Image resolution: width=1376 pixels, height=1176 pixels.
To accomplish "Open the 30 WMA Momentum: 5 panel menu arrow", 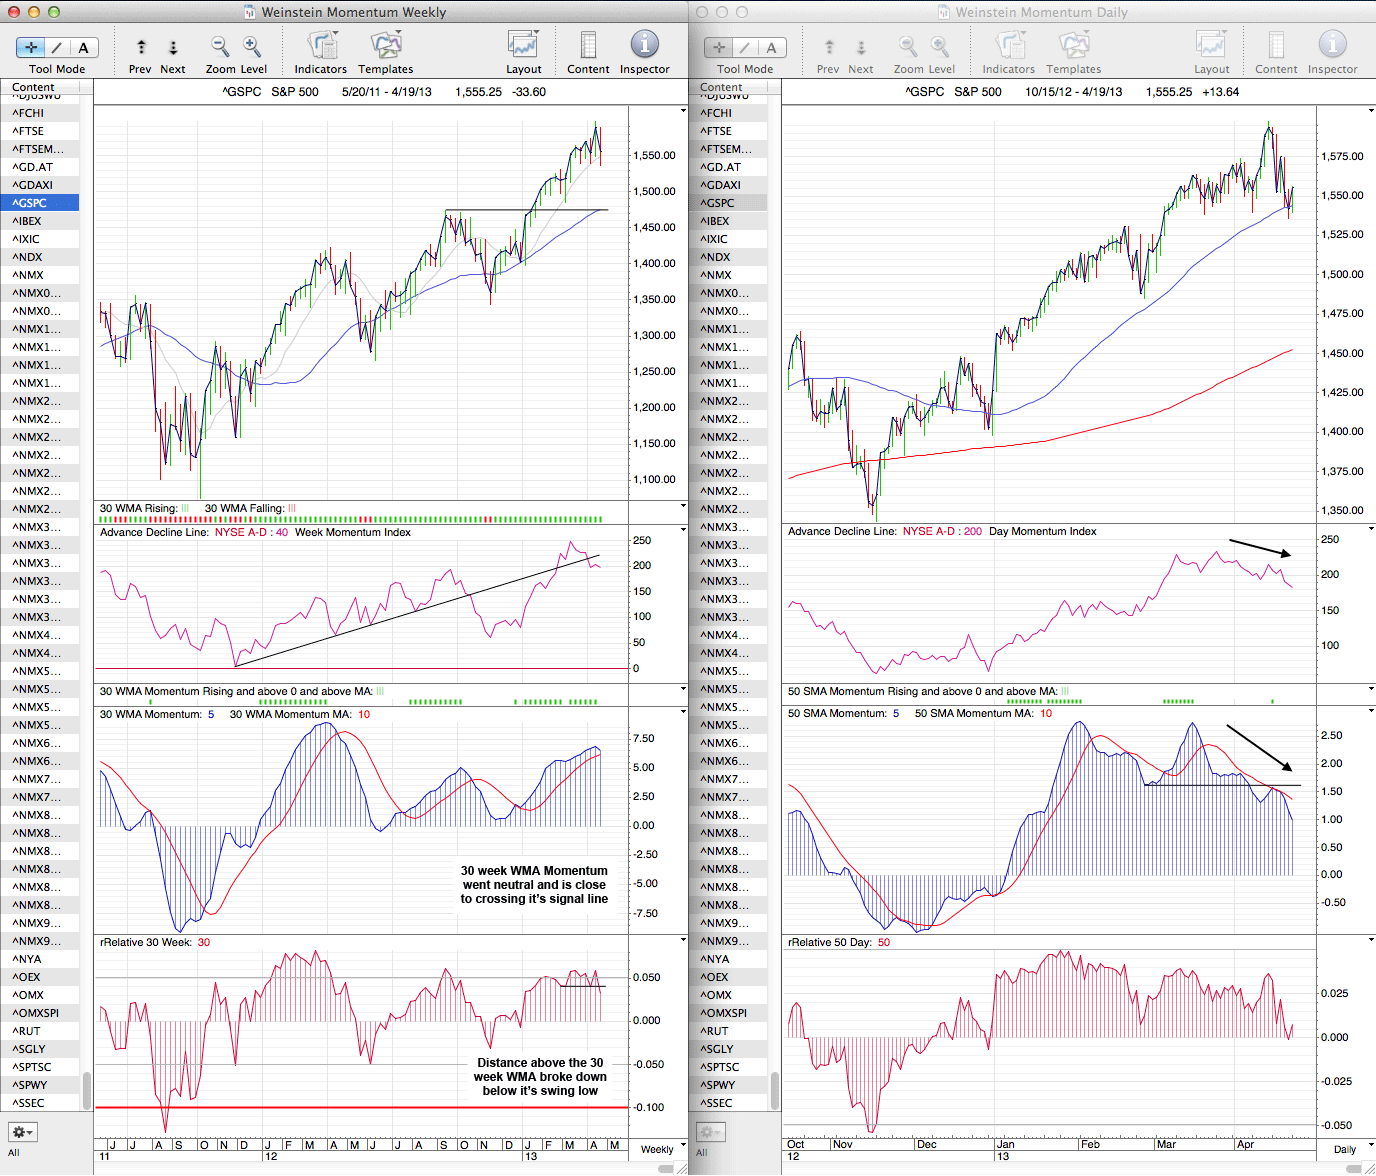I will (x=683, y=712).
